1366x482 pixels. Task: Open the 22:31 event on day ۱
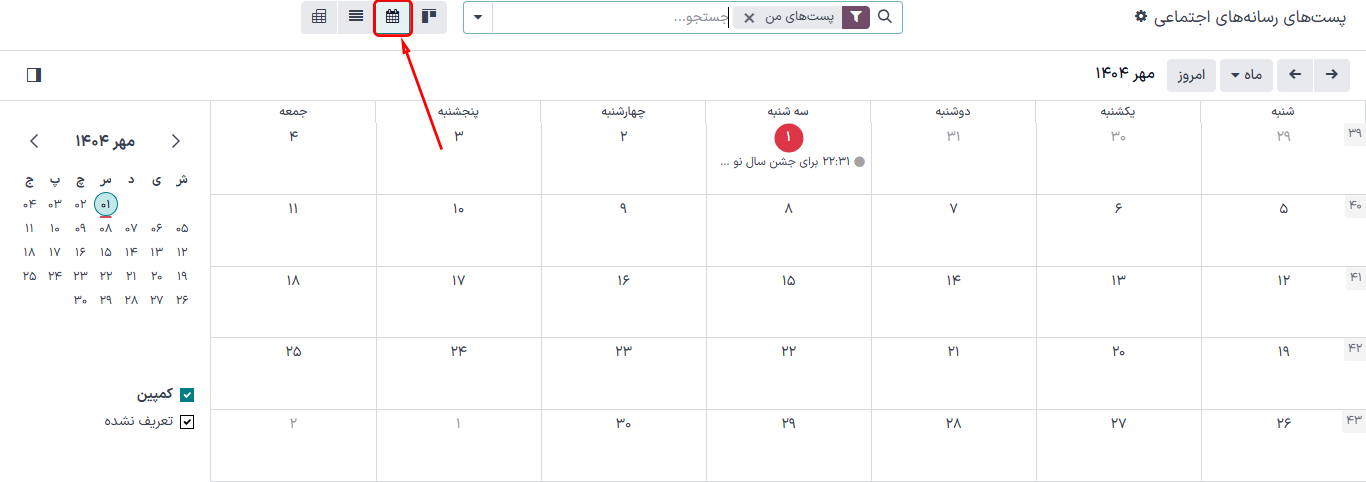[x=792, y=161]
